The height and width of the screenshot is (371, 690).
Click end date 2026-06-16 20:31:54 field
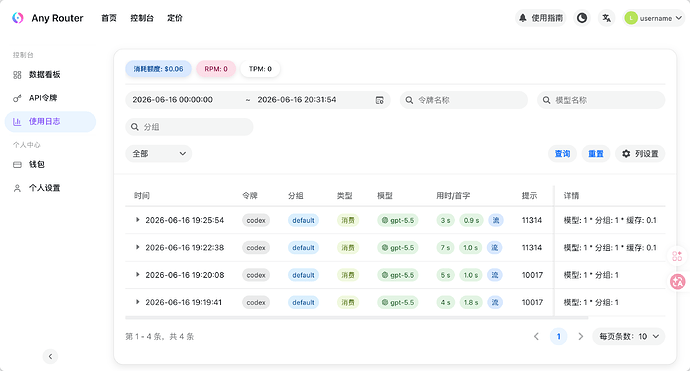click(x=297, y=100)
